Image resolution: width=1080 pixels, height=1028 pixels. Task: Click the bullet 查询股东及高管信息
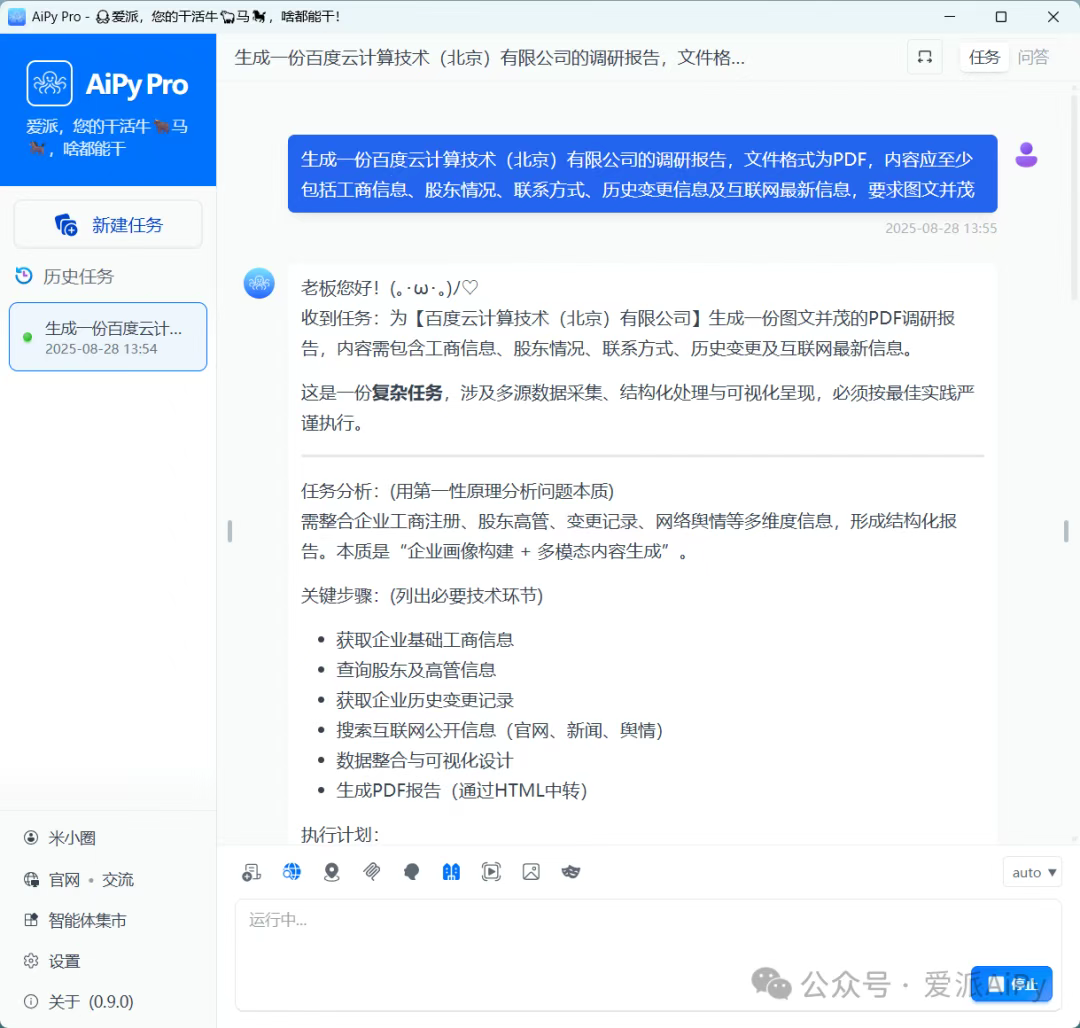[x=416, y=670]
